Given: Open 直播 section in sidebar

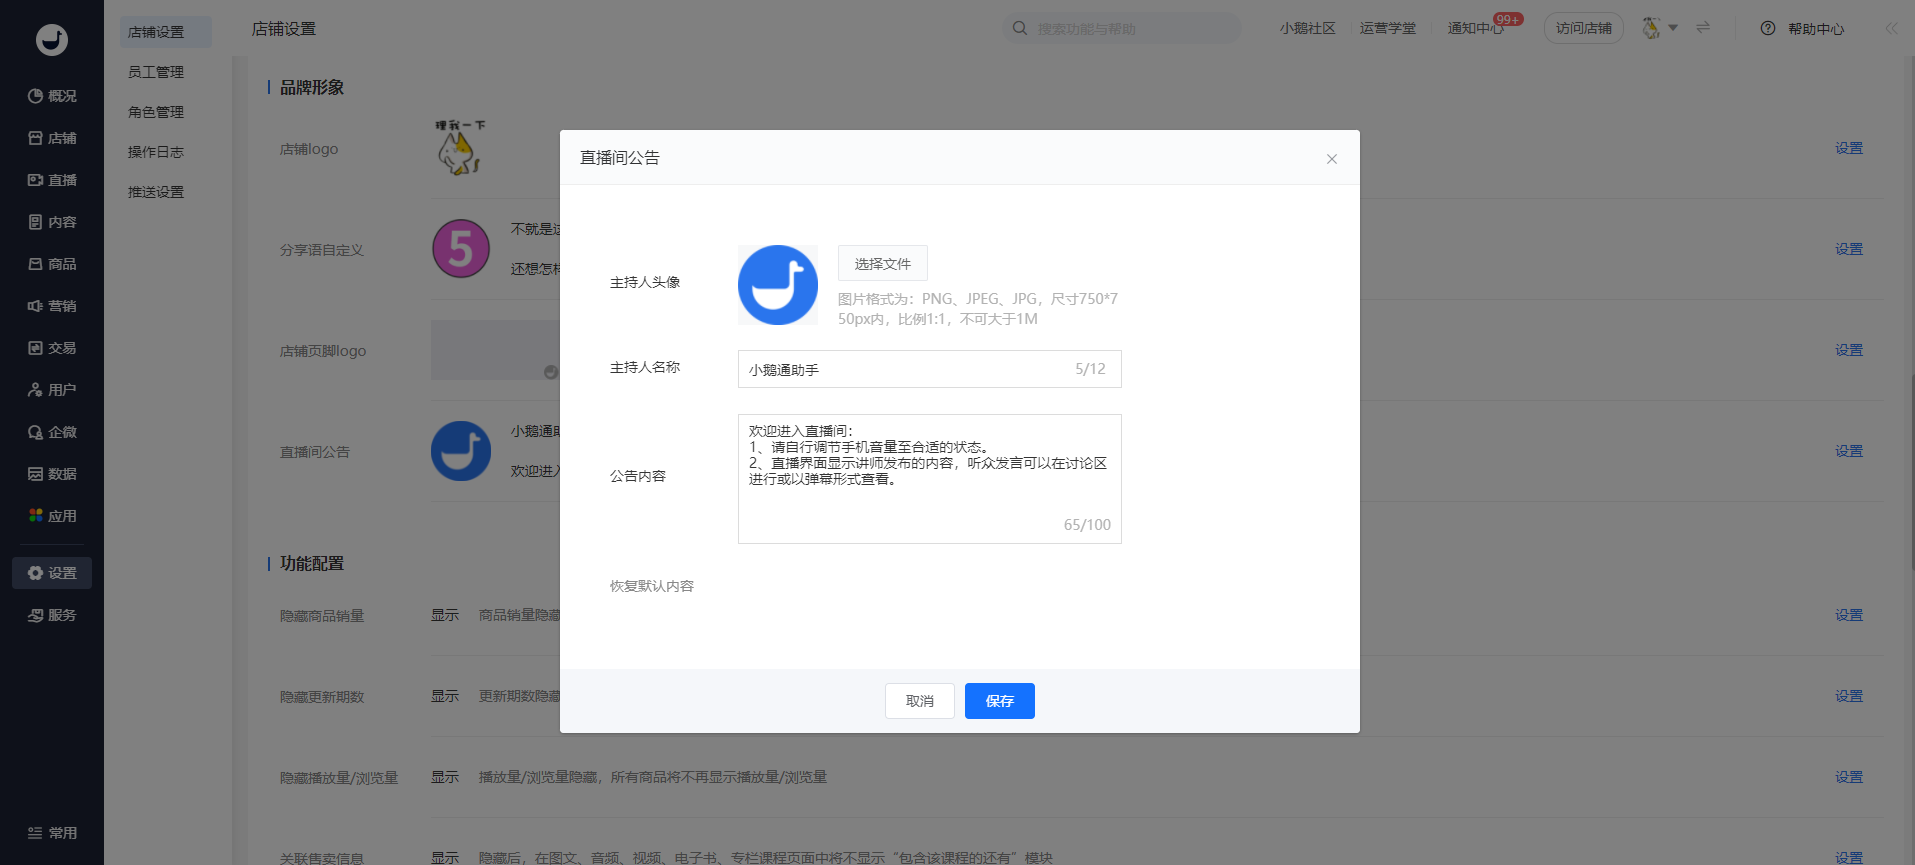Looking at the screenshot, I should pos(52,180).
